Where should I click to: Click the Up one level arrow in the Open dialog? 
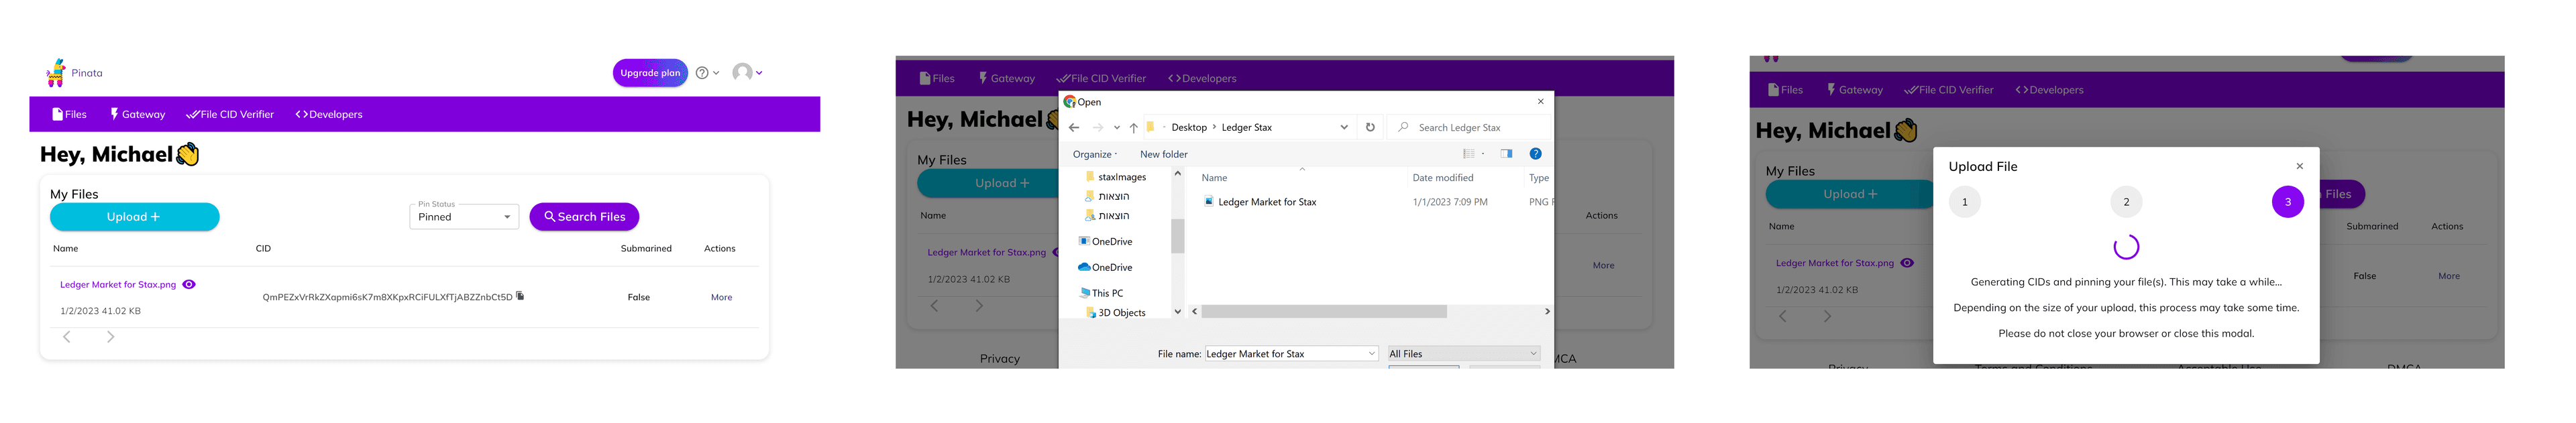pyautogui.click(x=1133, y=127)
